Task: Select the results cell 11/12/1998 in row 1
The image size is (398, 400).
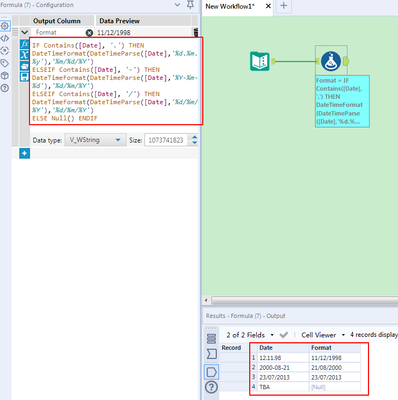Action: pos(335,358)
